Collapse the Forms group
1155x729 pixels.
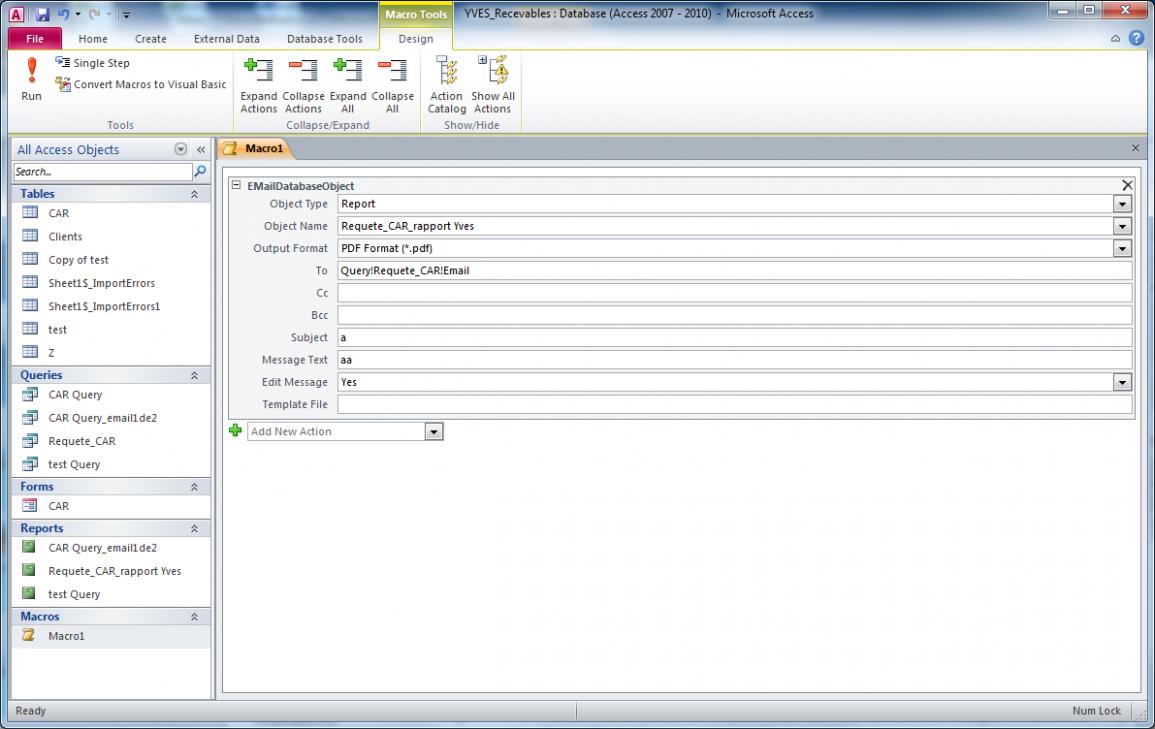click(x=194, y=487)
